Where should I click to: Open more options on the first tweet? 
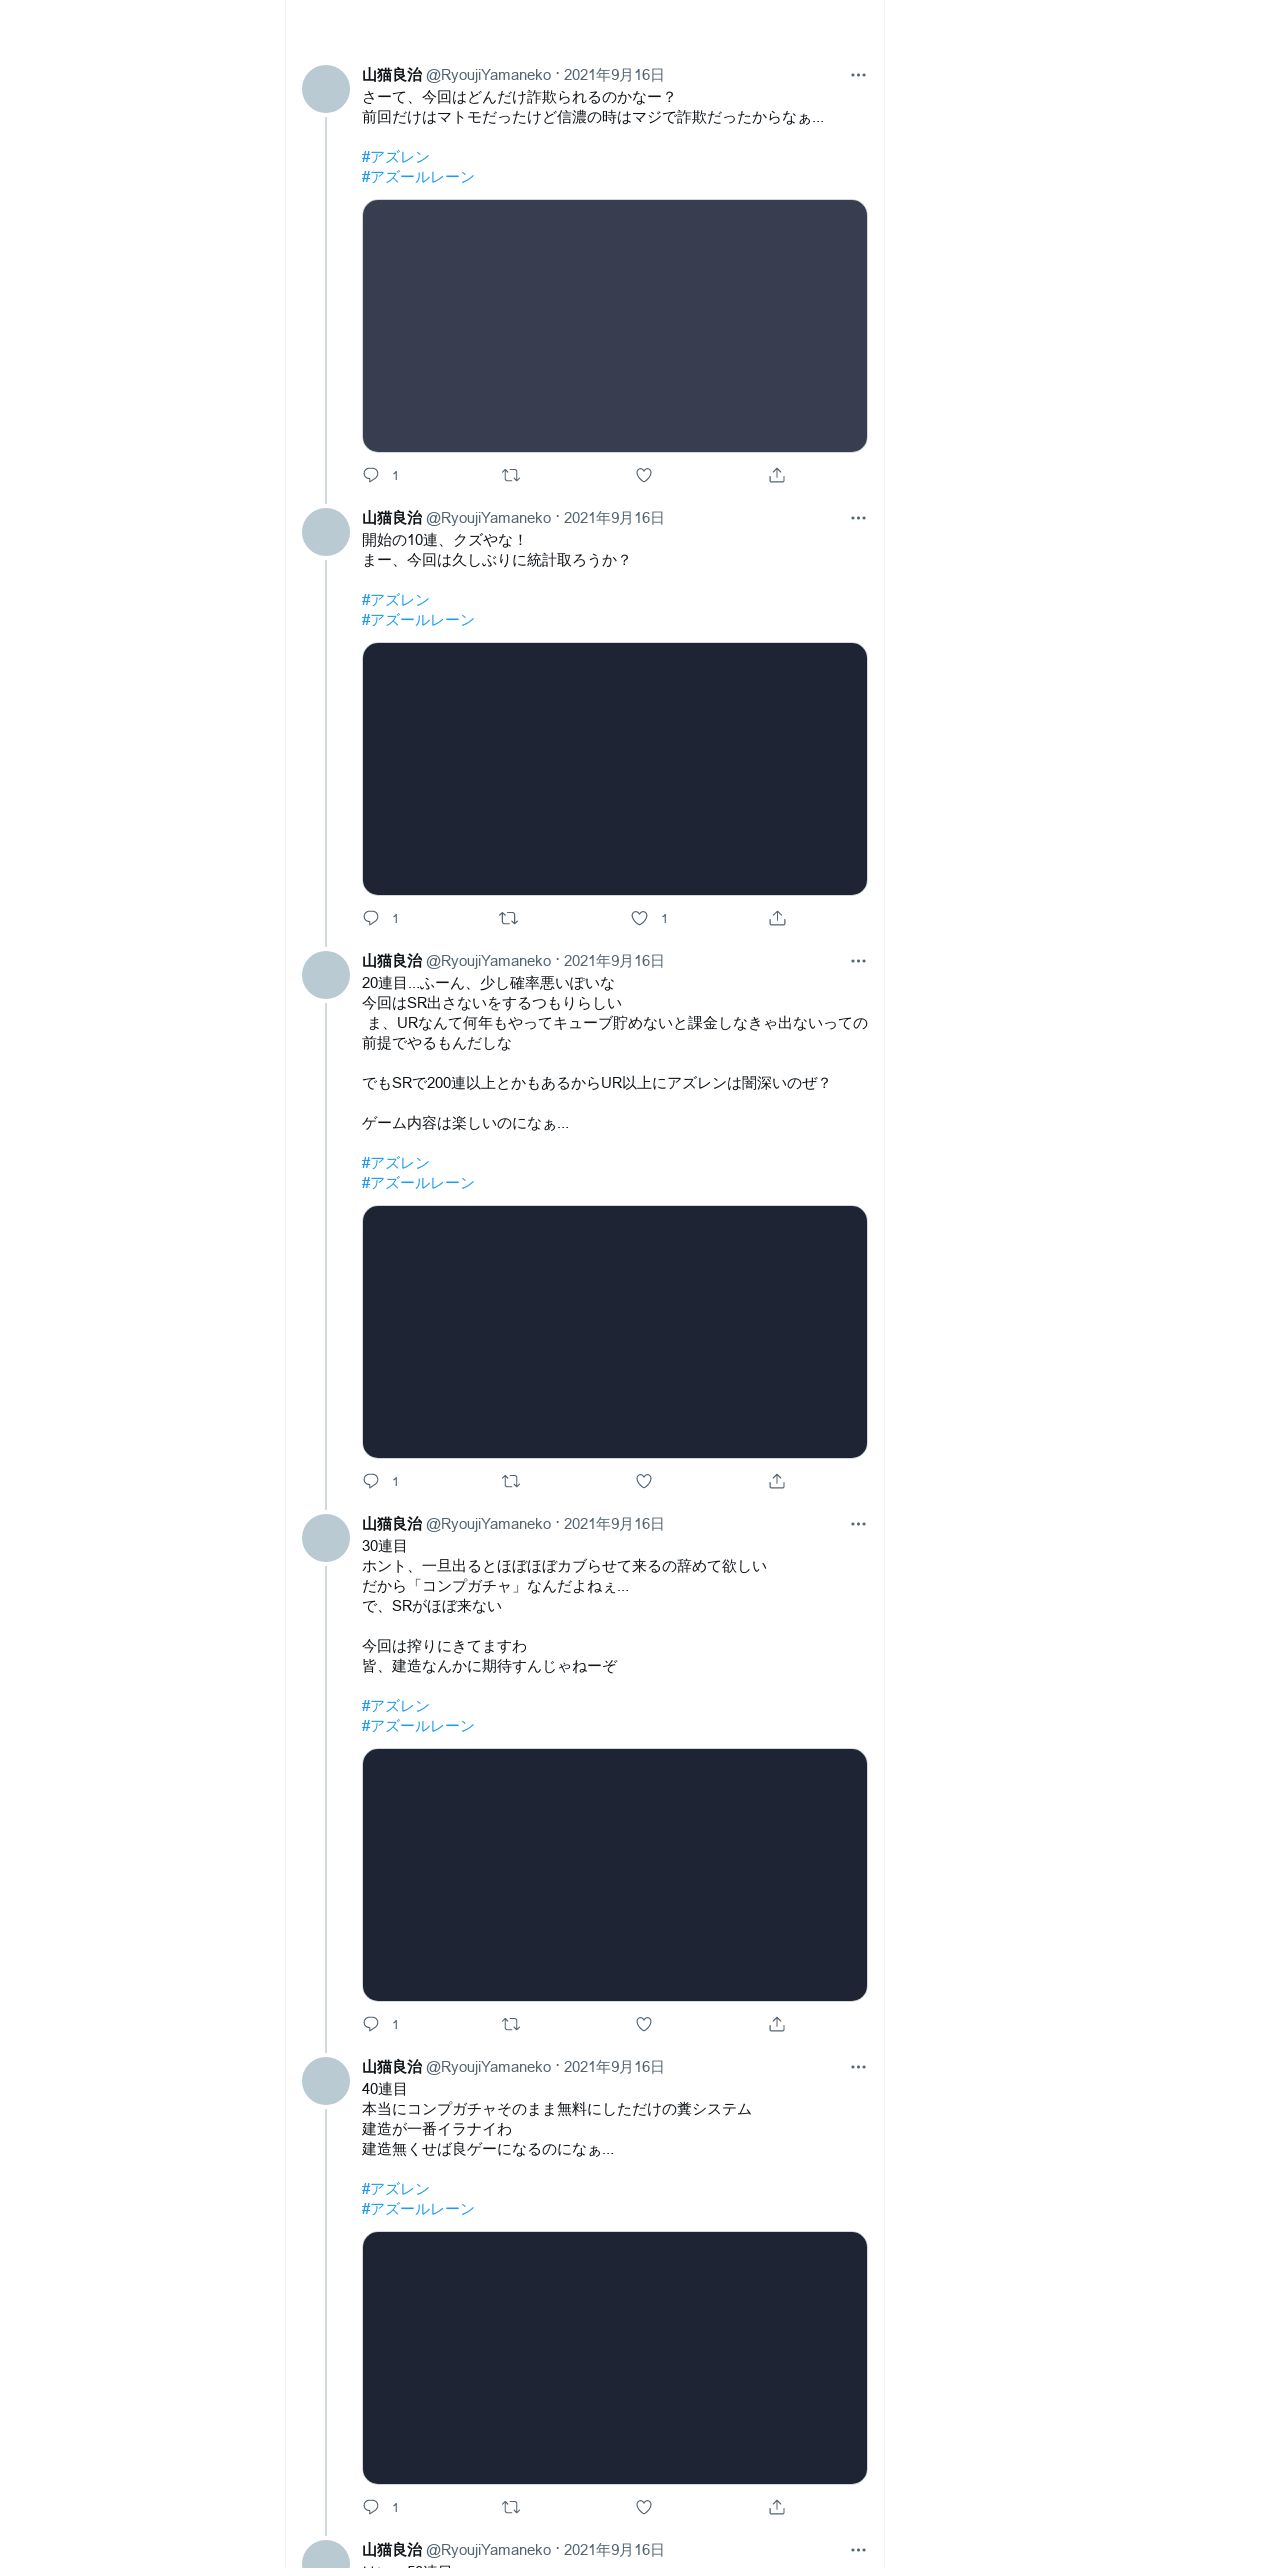tap(858, 75)
